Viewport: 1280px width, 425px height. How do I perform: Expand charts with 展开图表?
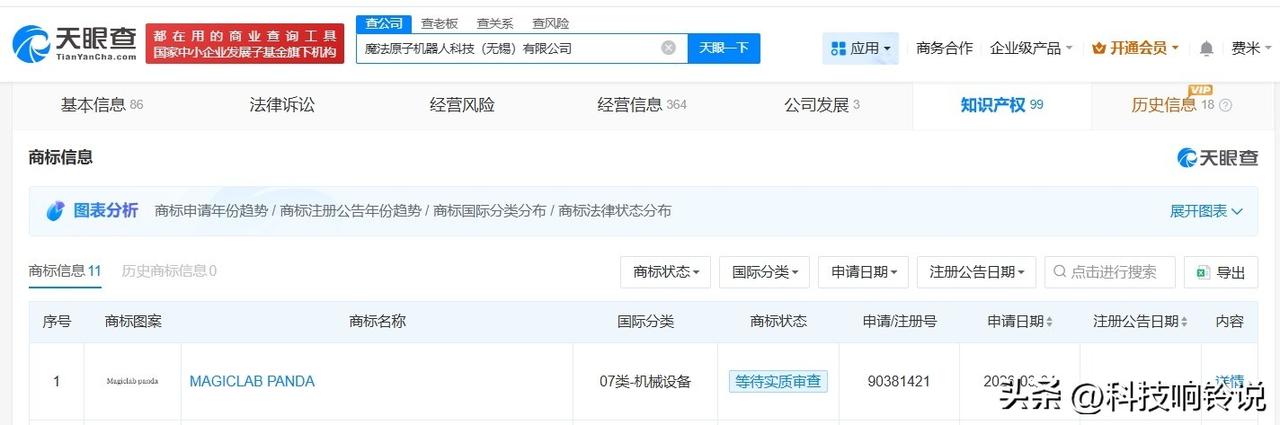point(1206,211)
